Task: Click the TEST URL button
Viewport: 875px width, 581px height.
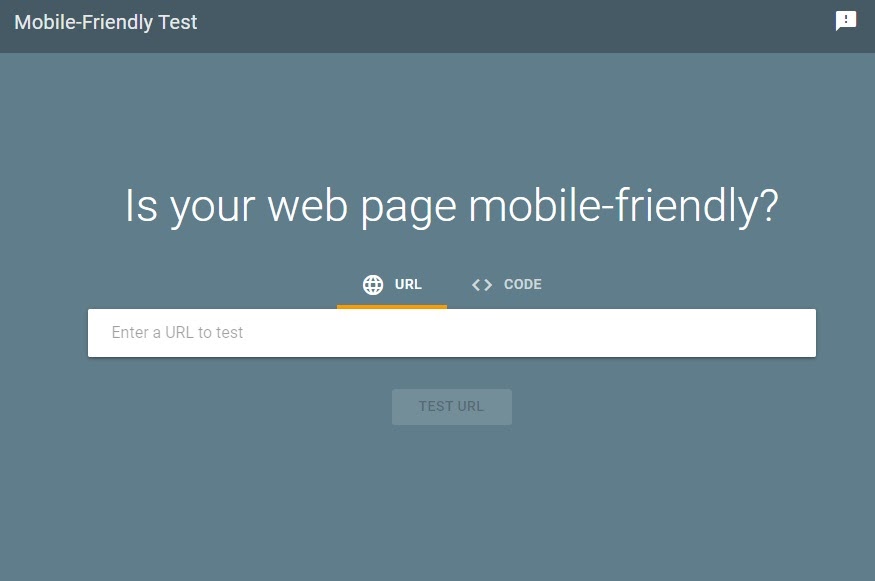Action: (451, 407)
